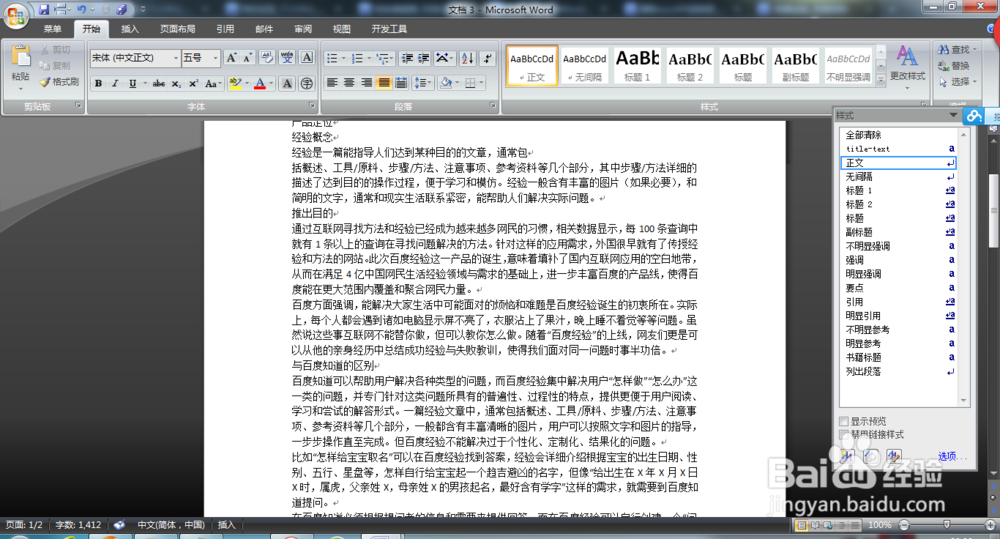Viewport: 1000px width, 539px height.
Task: Open text highlight color yellow swatch
Action: (x=235, y=84)
